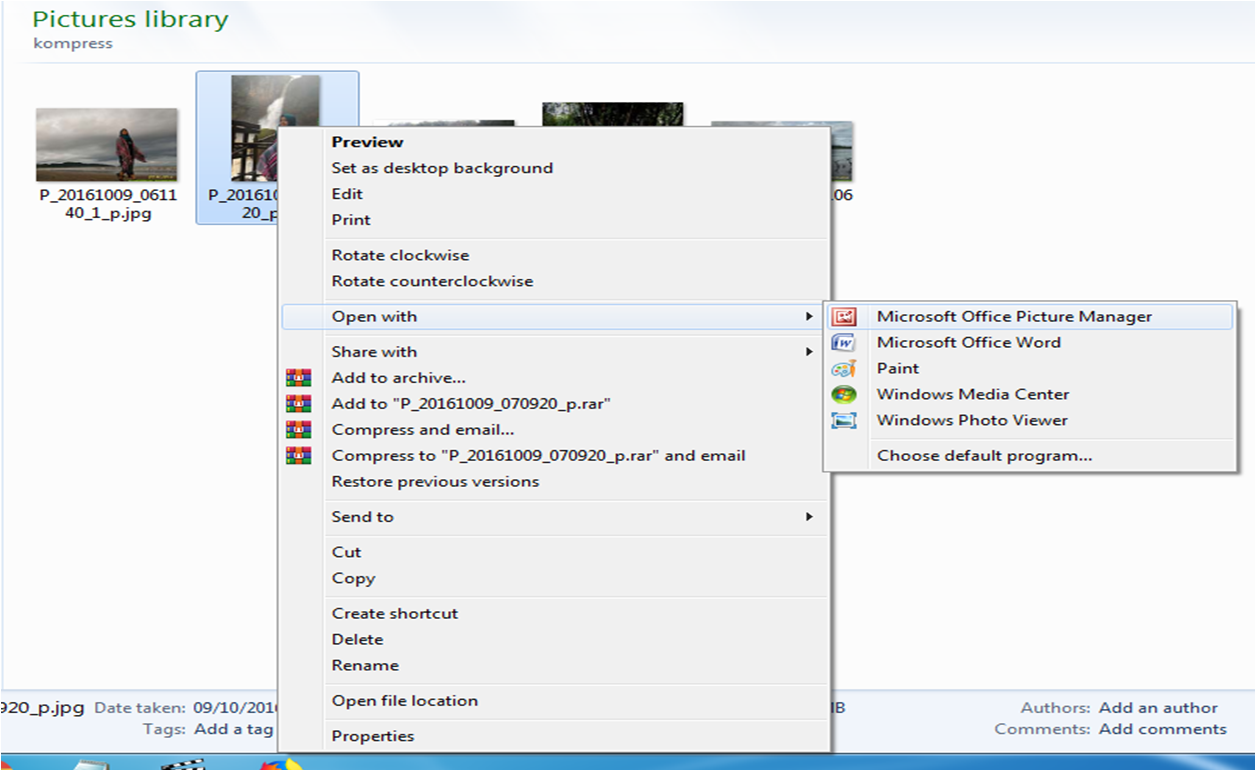The height and width of the screenshot is (771, 1256).
Task: Expand the Share with submenu arrow
Action: (x=809, y=352)
